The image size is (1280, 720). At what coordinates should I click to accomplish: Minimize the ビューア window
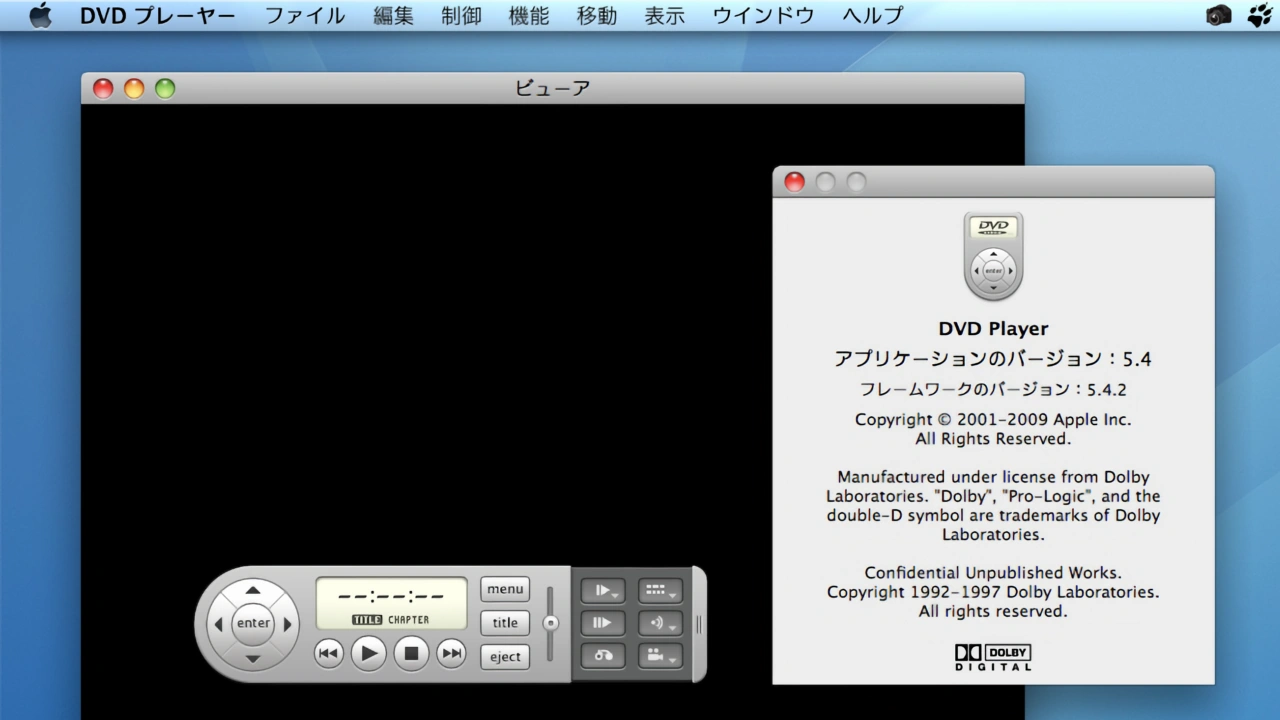pyautogui.click(x=134, y=88)
